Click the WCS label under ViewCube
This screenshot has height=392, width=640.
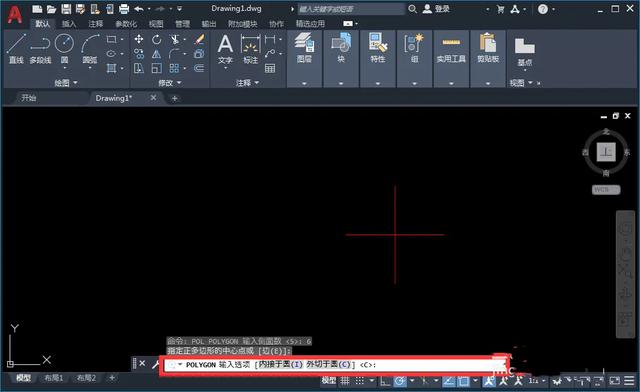[x=606, y=190]
